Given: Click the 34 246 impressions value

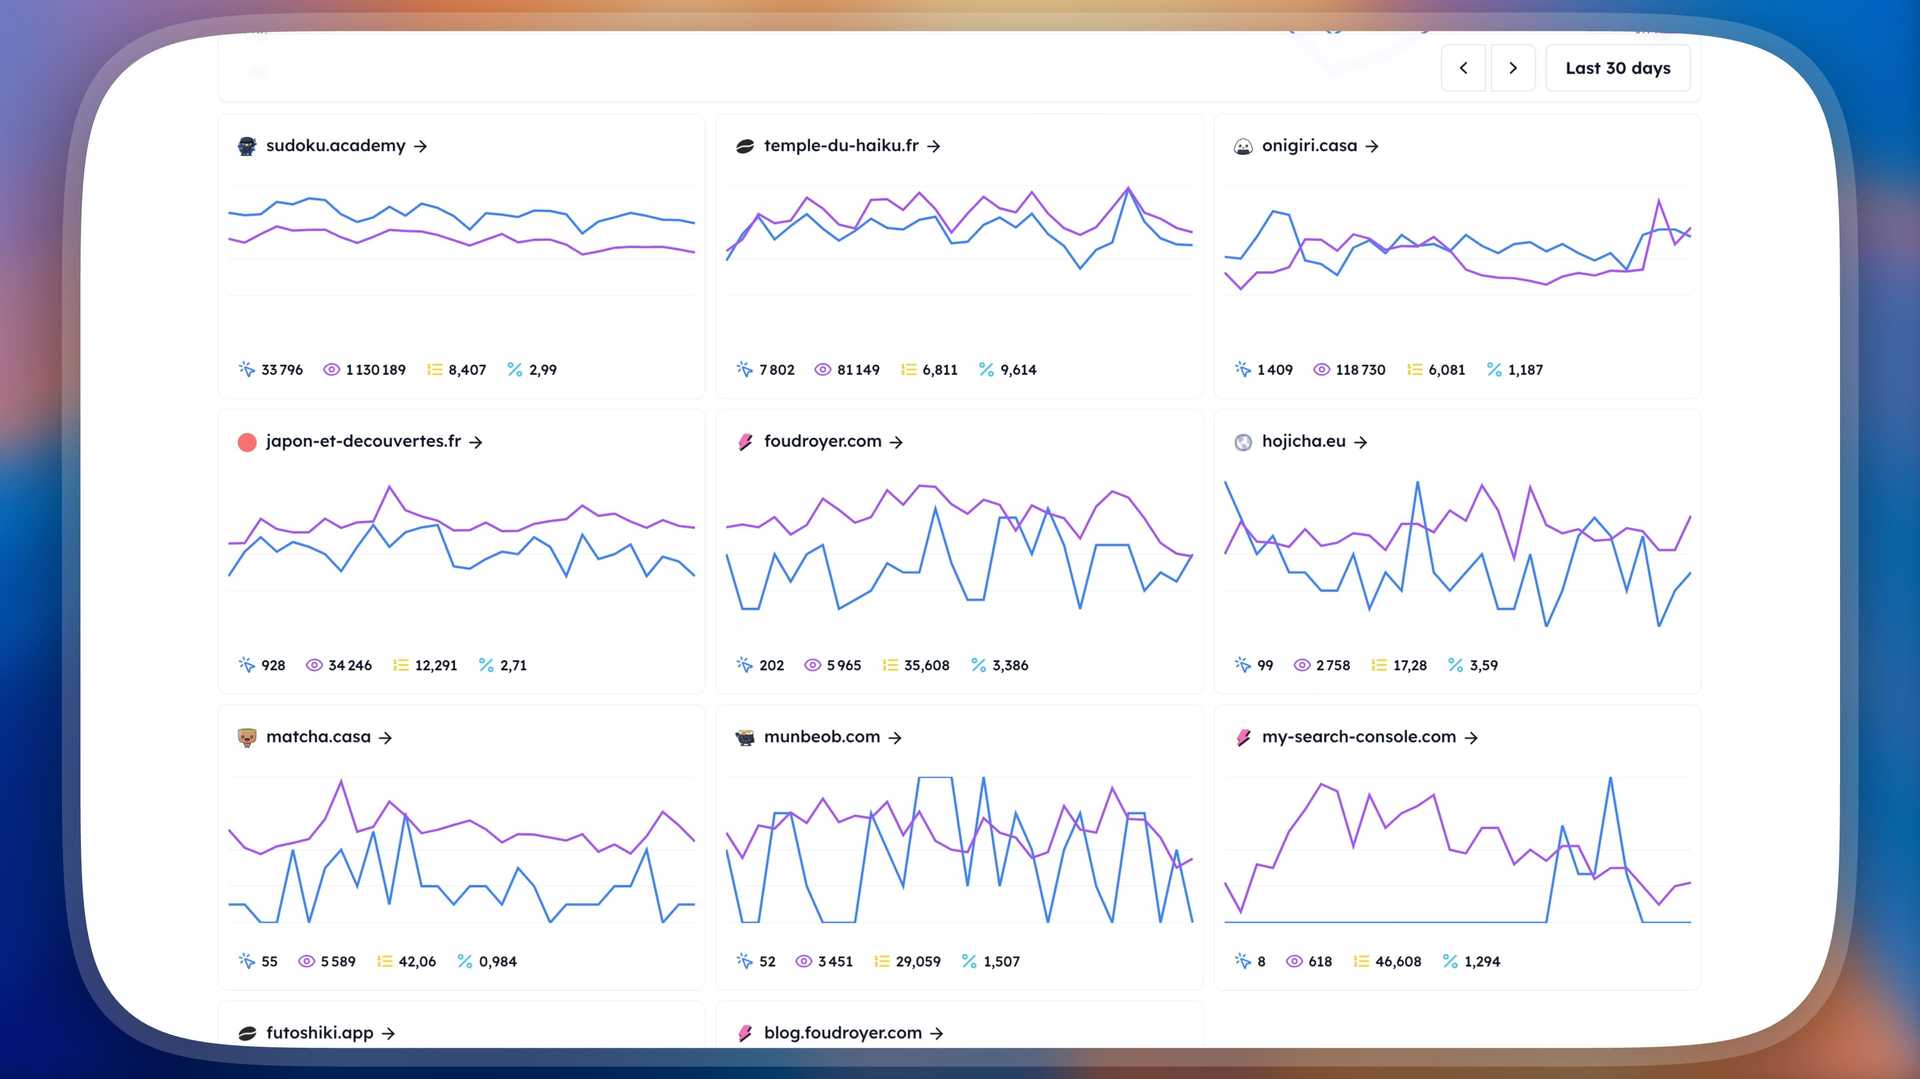Looking at the screenshot, I should [350, 666].
